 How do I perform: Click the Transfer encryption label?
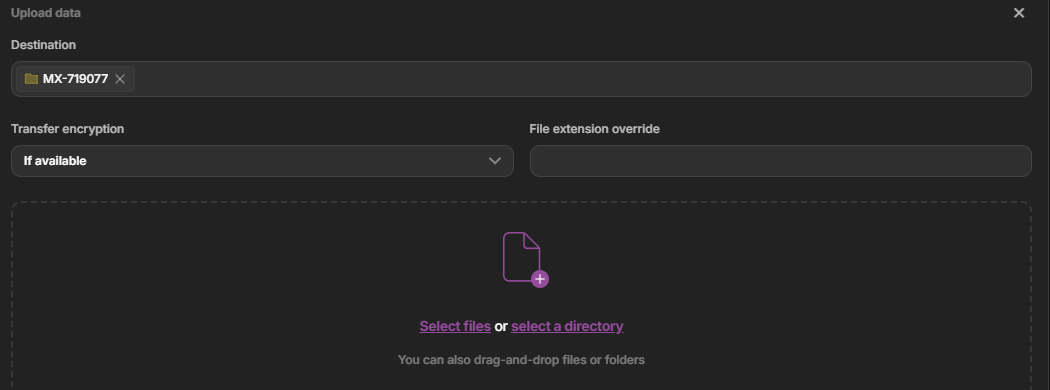(68, 129)
